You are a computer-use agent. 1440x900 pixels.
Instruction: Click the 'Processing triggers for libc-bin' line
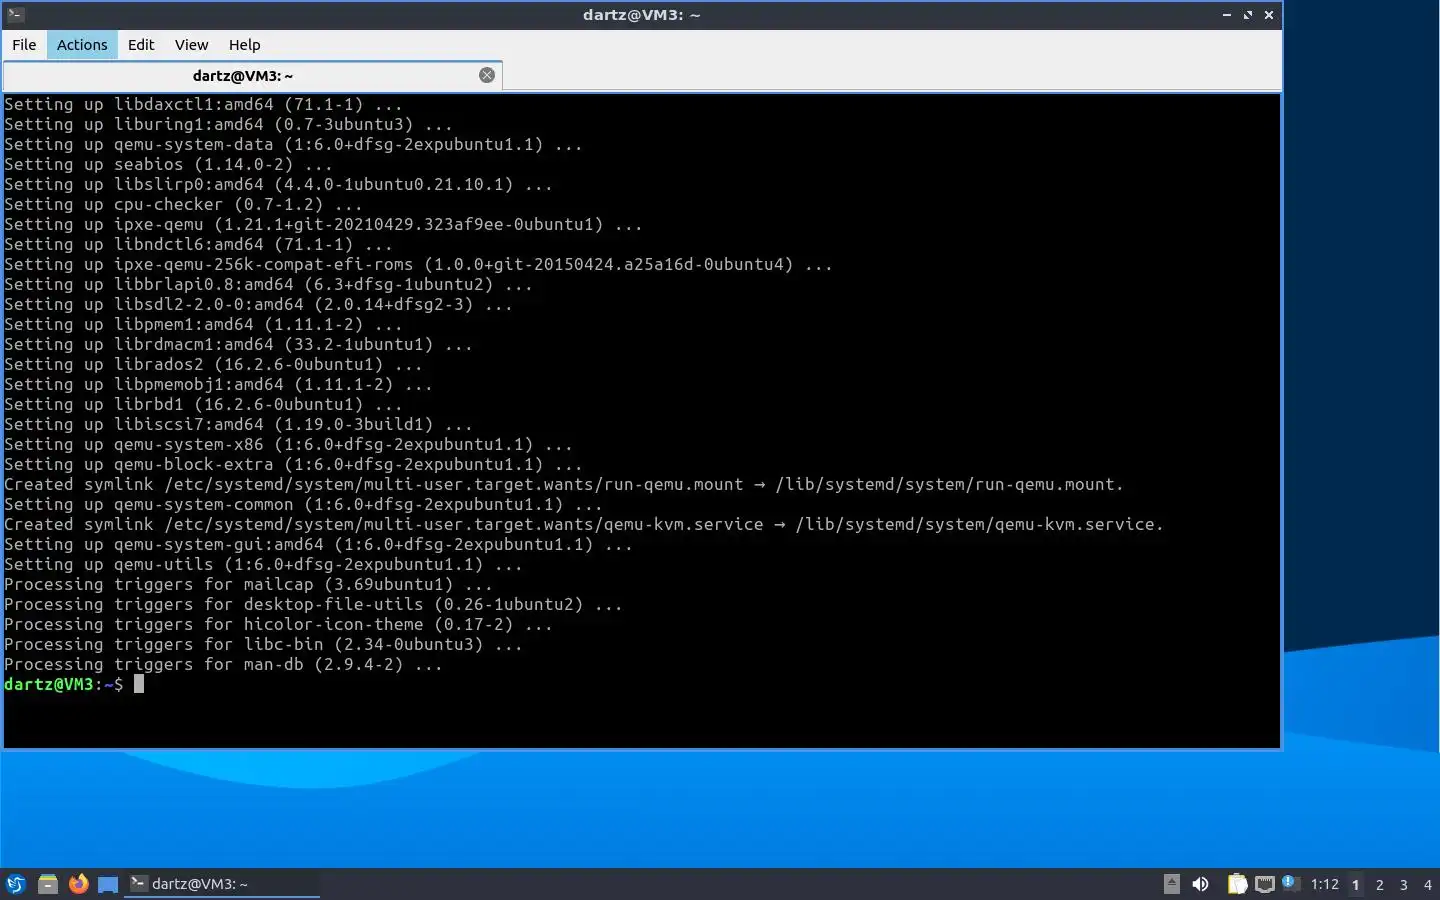264,644
